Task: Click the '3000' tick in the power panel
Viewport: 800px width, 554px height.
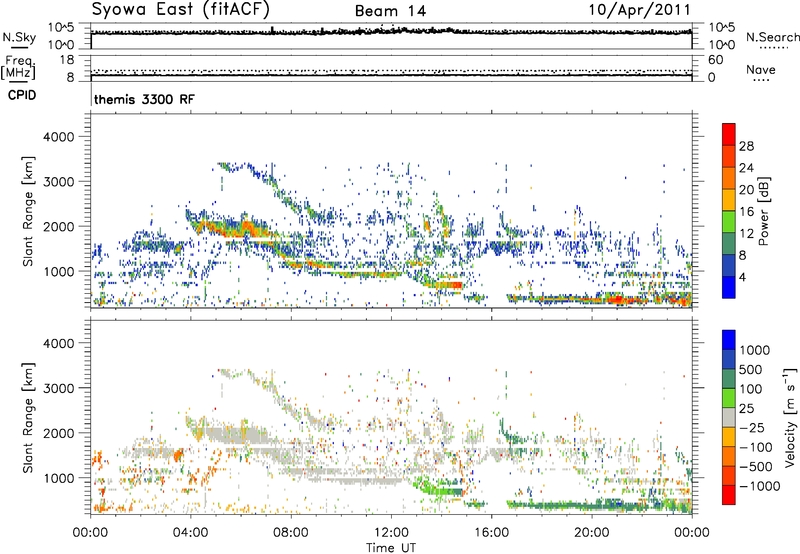Action: (59, 182)
